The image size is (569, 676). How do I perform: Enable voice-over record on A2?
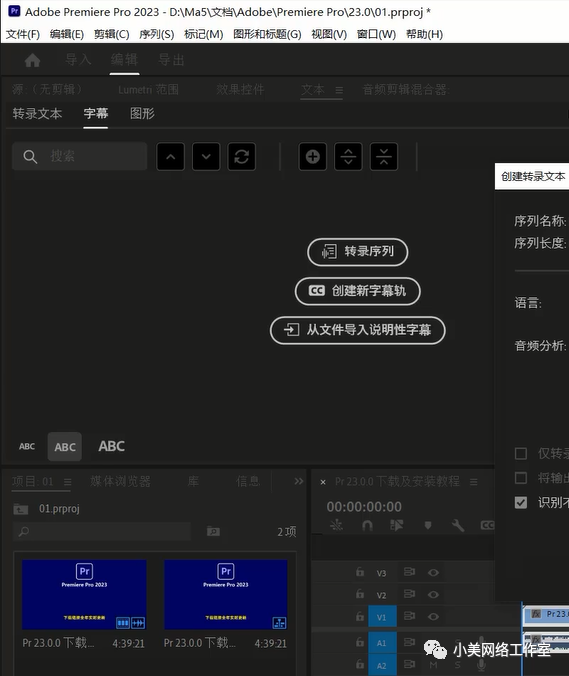click(x=481, y=665)
